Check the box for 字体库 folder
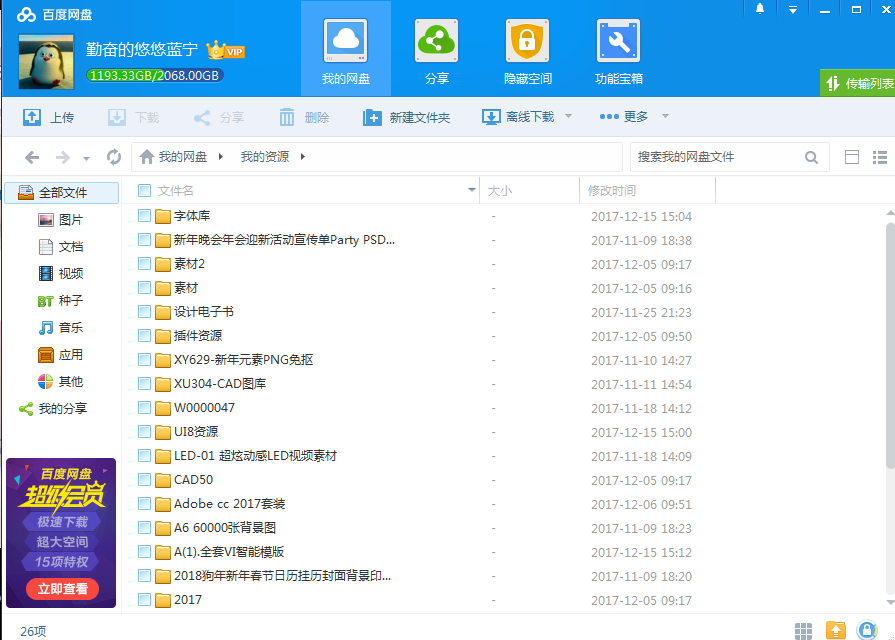This screenshot has width=895, height=640. coord(144,216)
